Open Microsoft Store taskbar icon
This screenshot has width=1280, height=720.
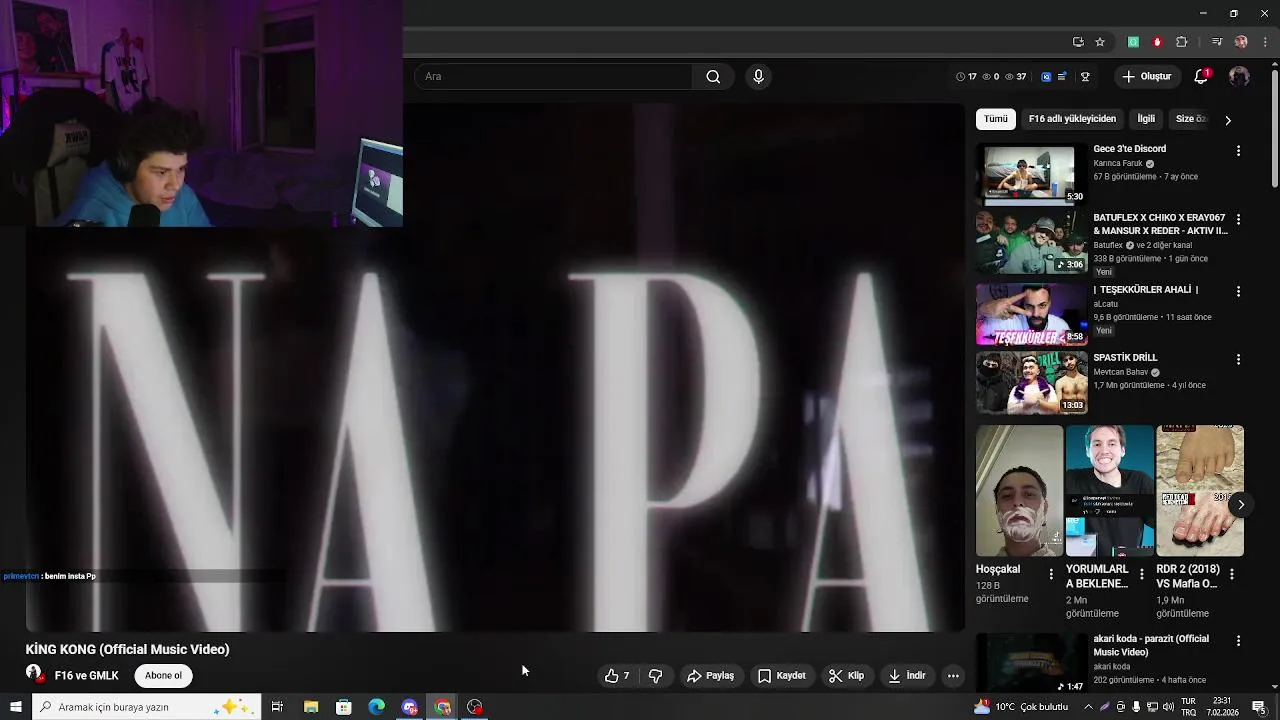(343, 707)
